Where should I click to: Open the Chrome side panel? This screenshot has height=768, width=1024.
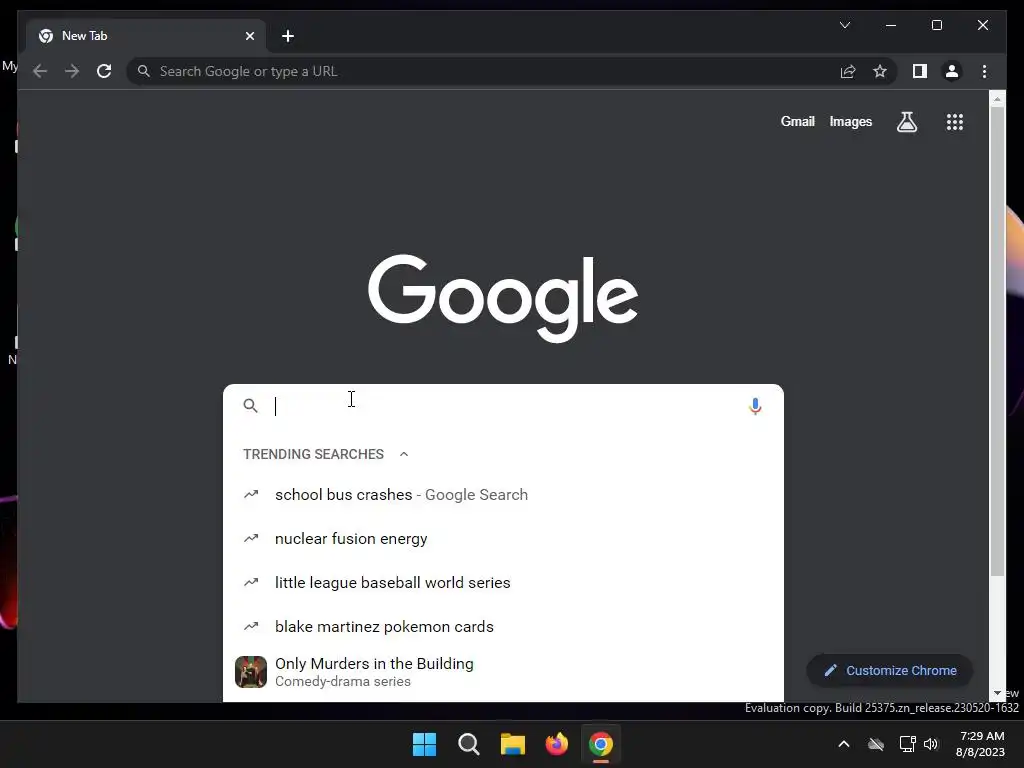point(920,71)
